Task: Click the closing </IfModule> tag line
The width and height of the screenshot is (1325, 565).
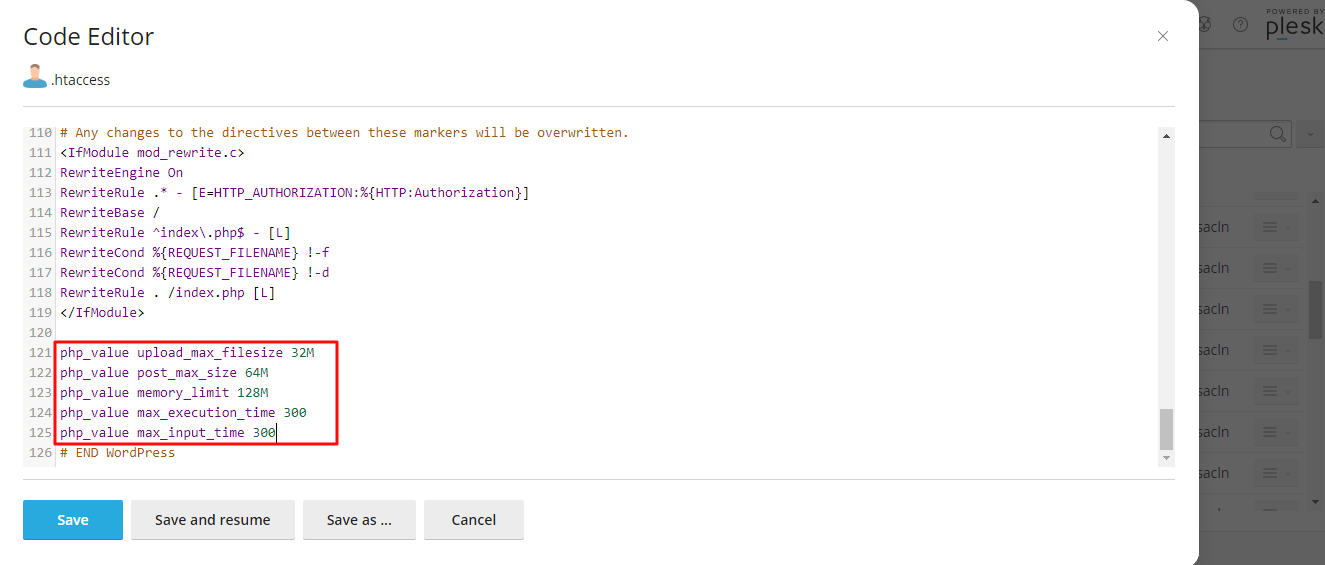Action: click(x=102, y=313)
